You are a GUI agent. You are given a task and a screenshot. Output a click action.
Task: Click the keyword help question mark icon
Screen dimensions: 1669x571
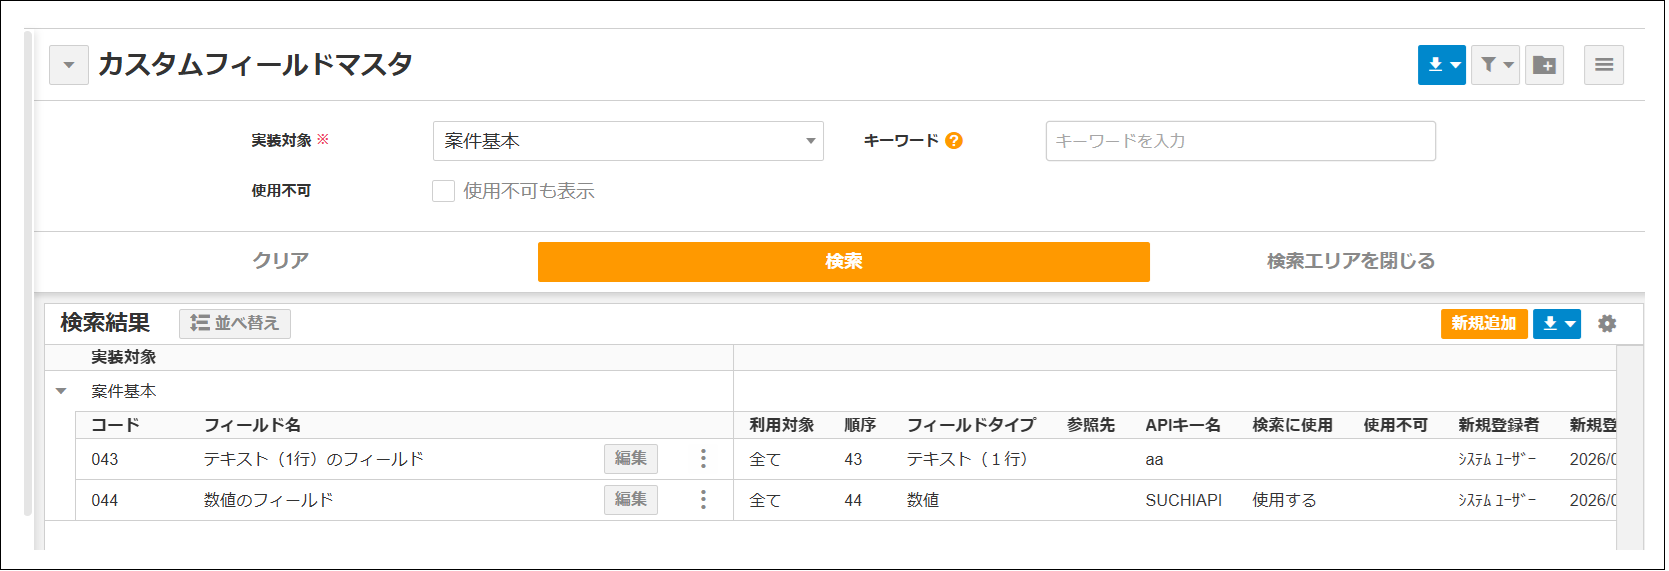pyautogui.click(x=953, y=141)
